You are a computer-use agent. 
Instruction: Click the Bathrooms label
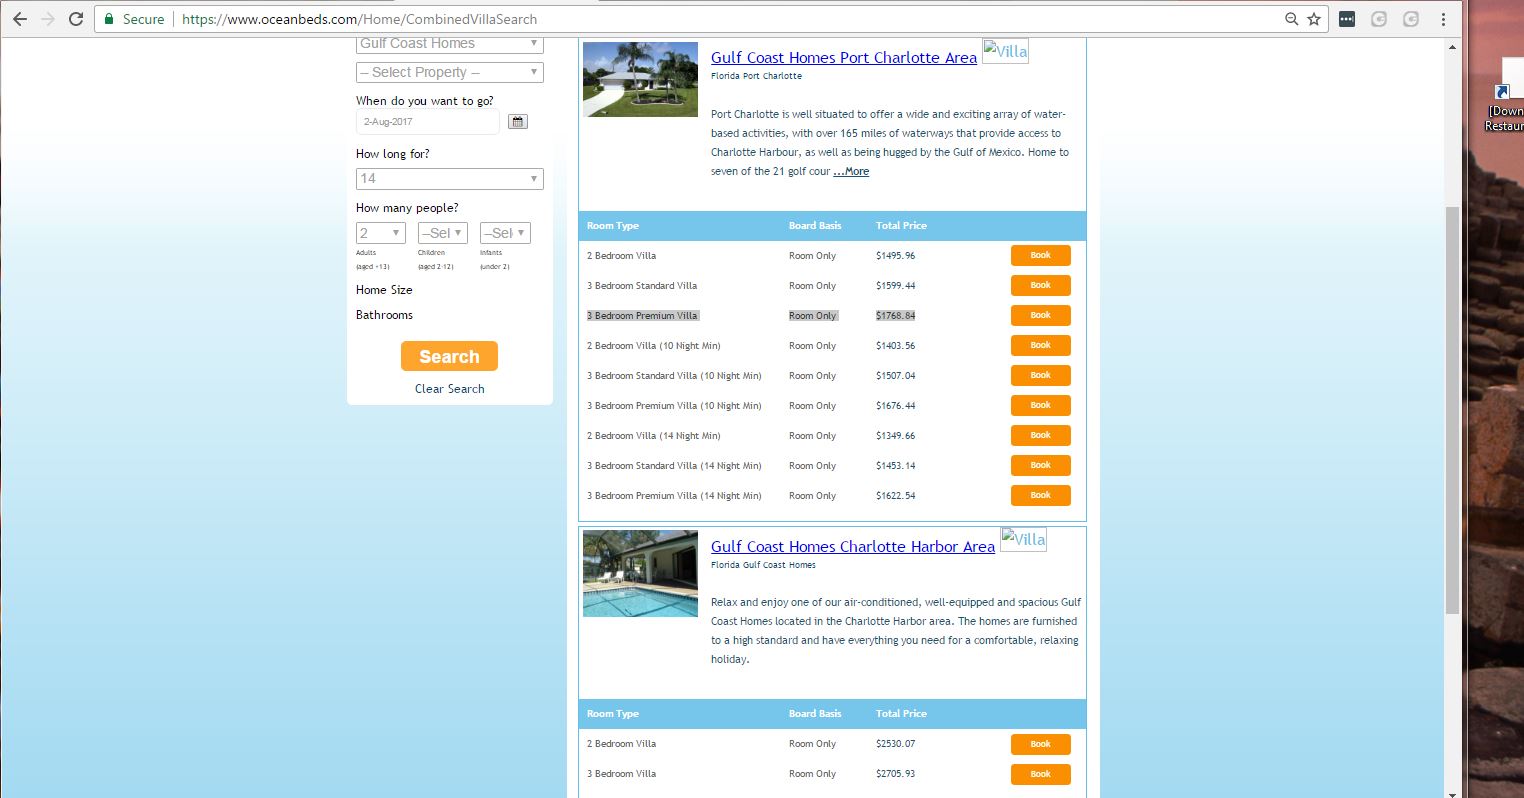[x=384, y=315]
